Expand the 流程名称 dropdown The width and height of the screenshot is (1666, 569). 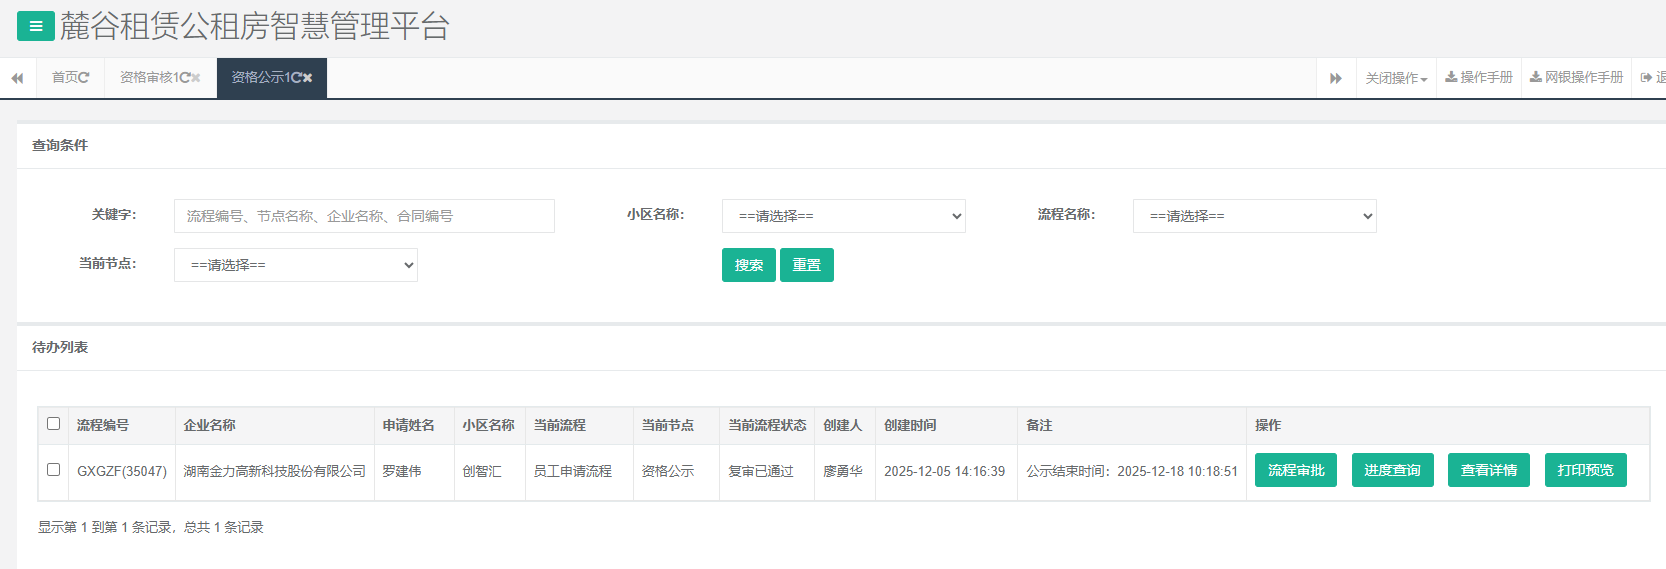click(1254, 216)
